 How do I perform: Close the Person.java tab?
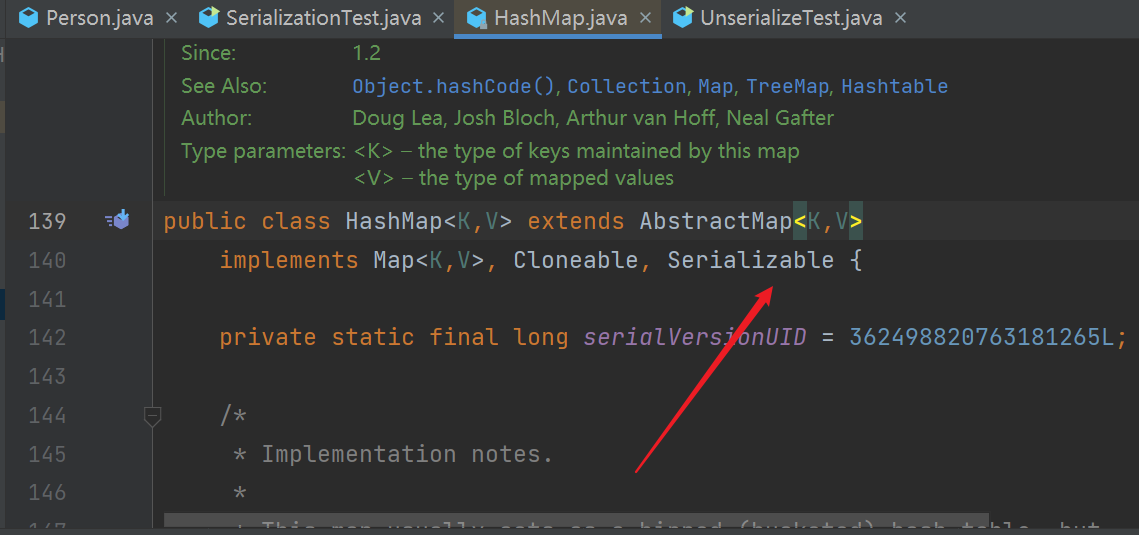tap(171, 18)
